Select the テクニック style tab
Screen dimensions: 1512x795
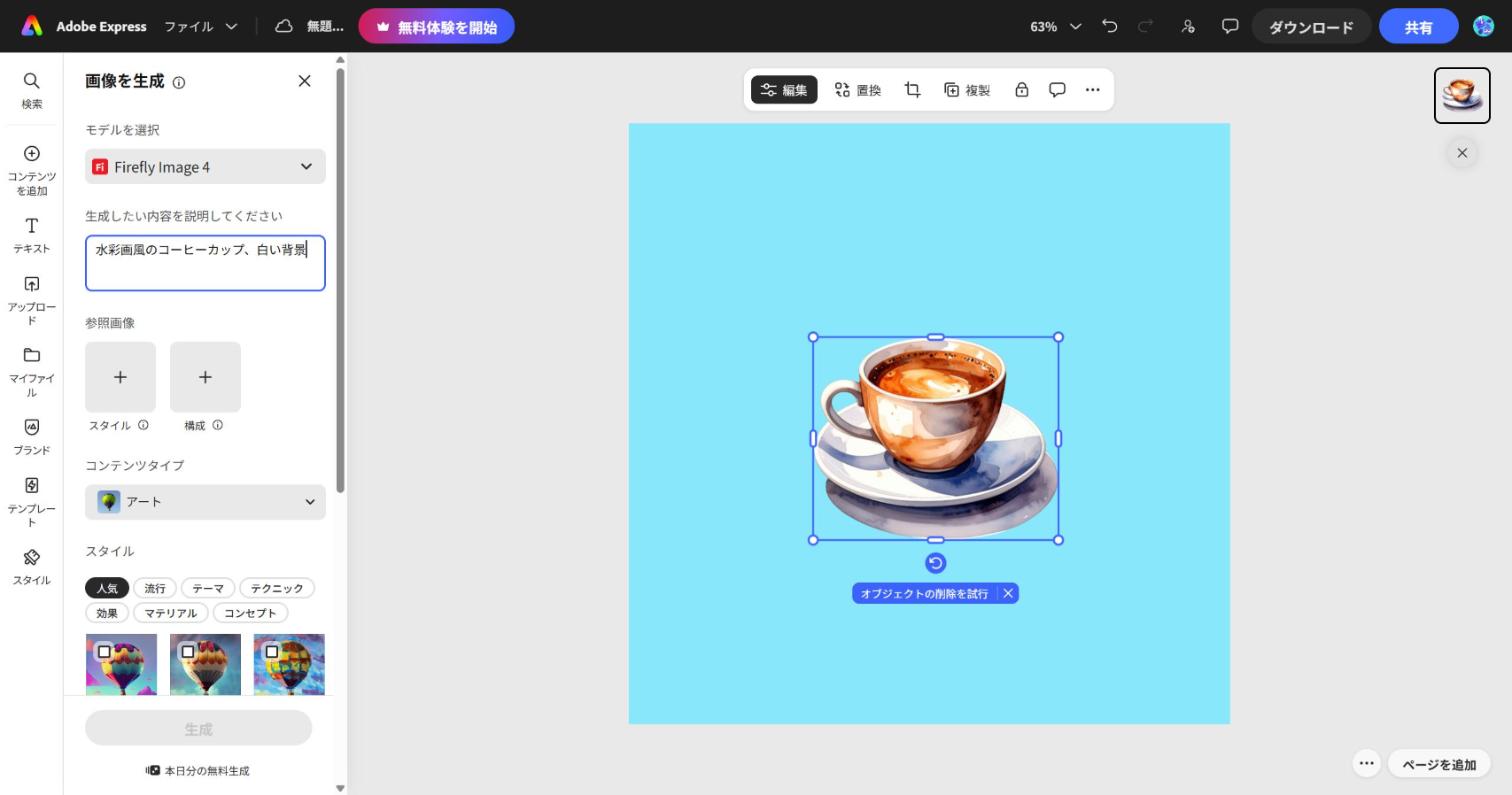coord(277,588)
